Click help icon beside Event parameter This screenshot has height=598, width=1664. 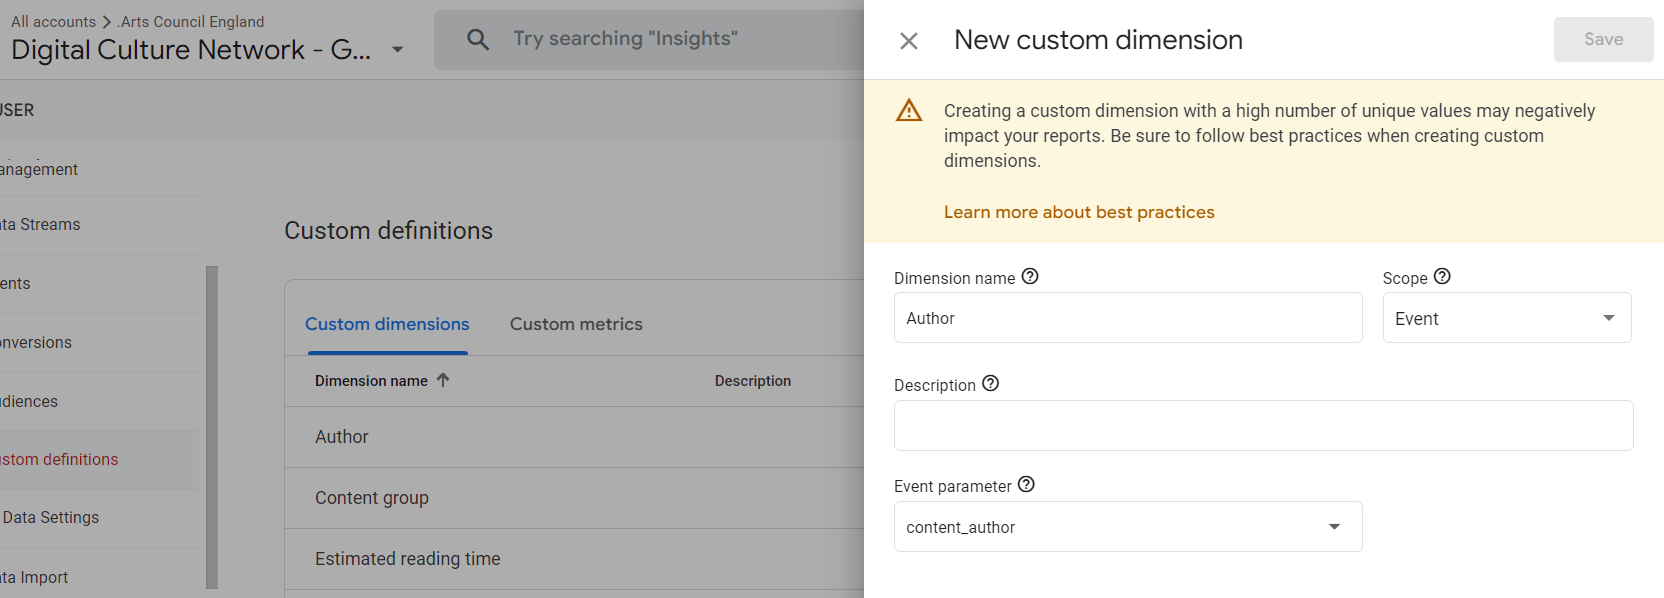pyautogui.click(x=1026, y=485)
